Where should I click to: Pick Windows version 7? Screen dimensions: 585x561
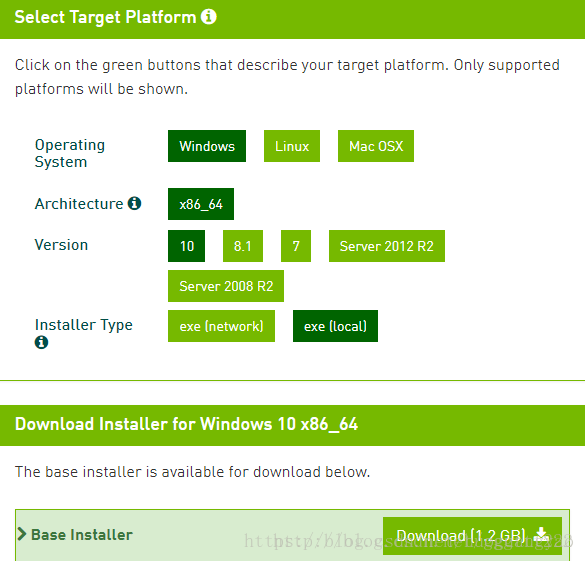(296, 246)
